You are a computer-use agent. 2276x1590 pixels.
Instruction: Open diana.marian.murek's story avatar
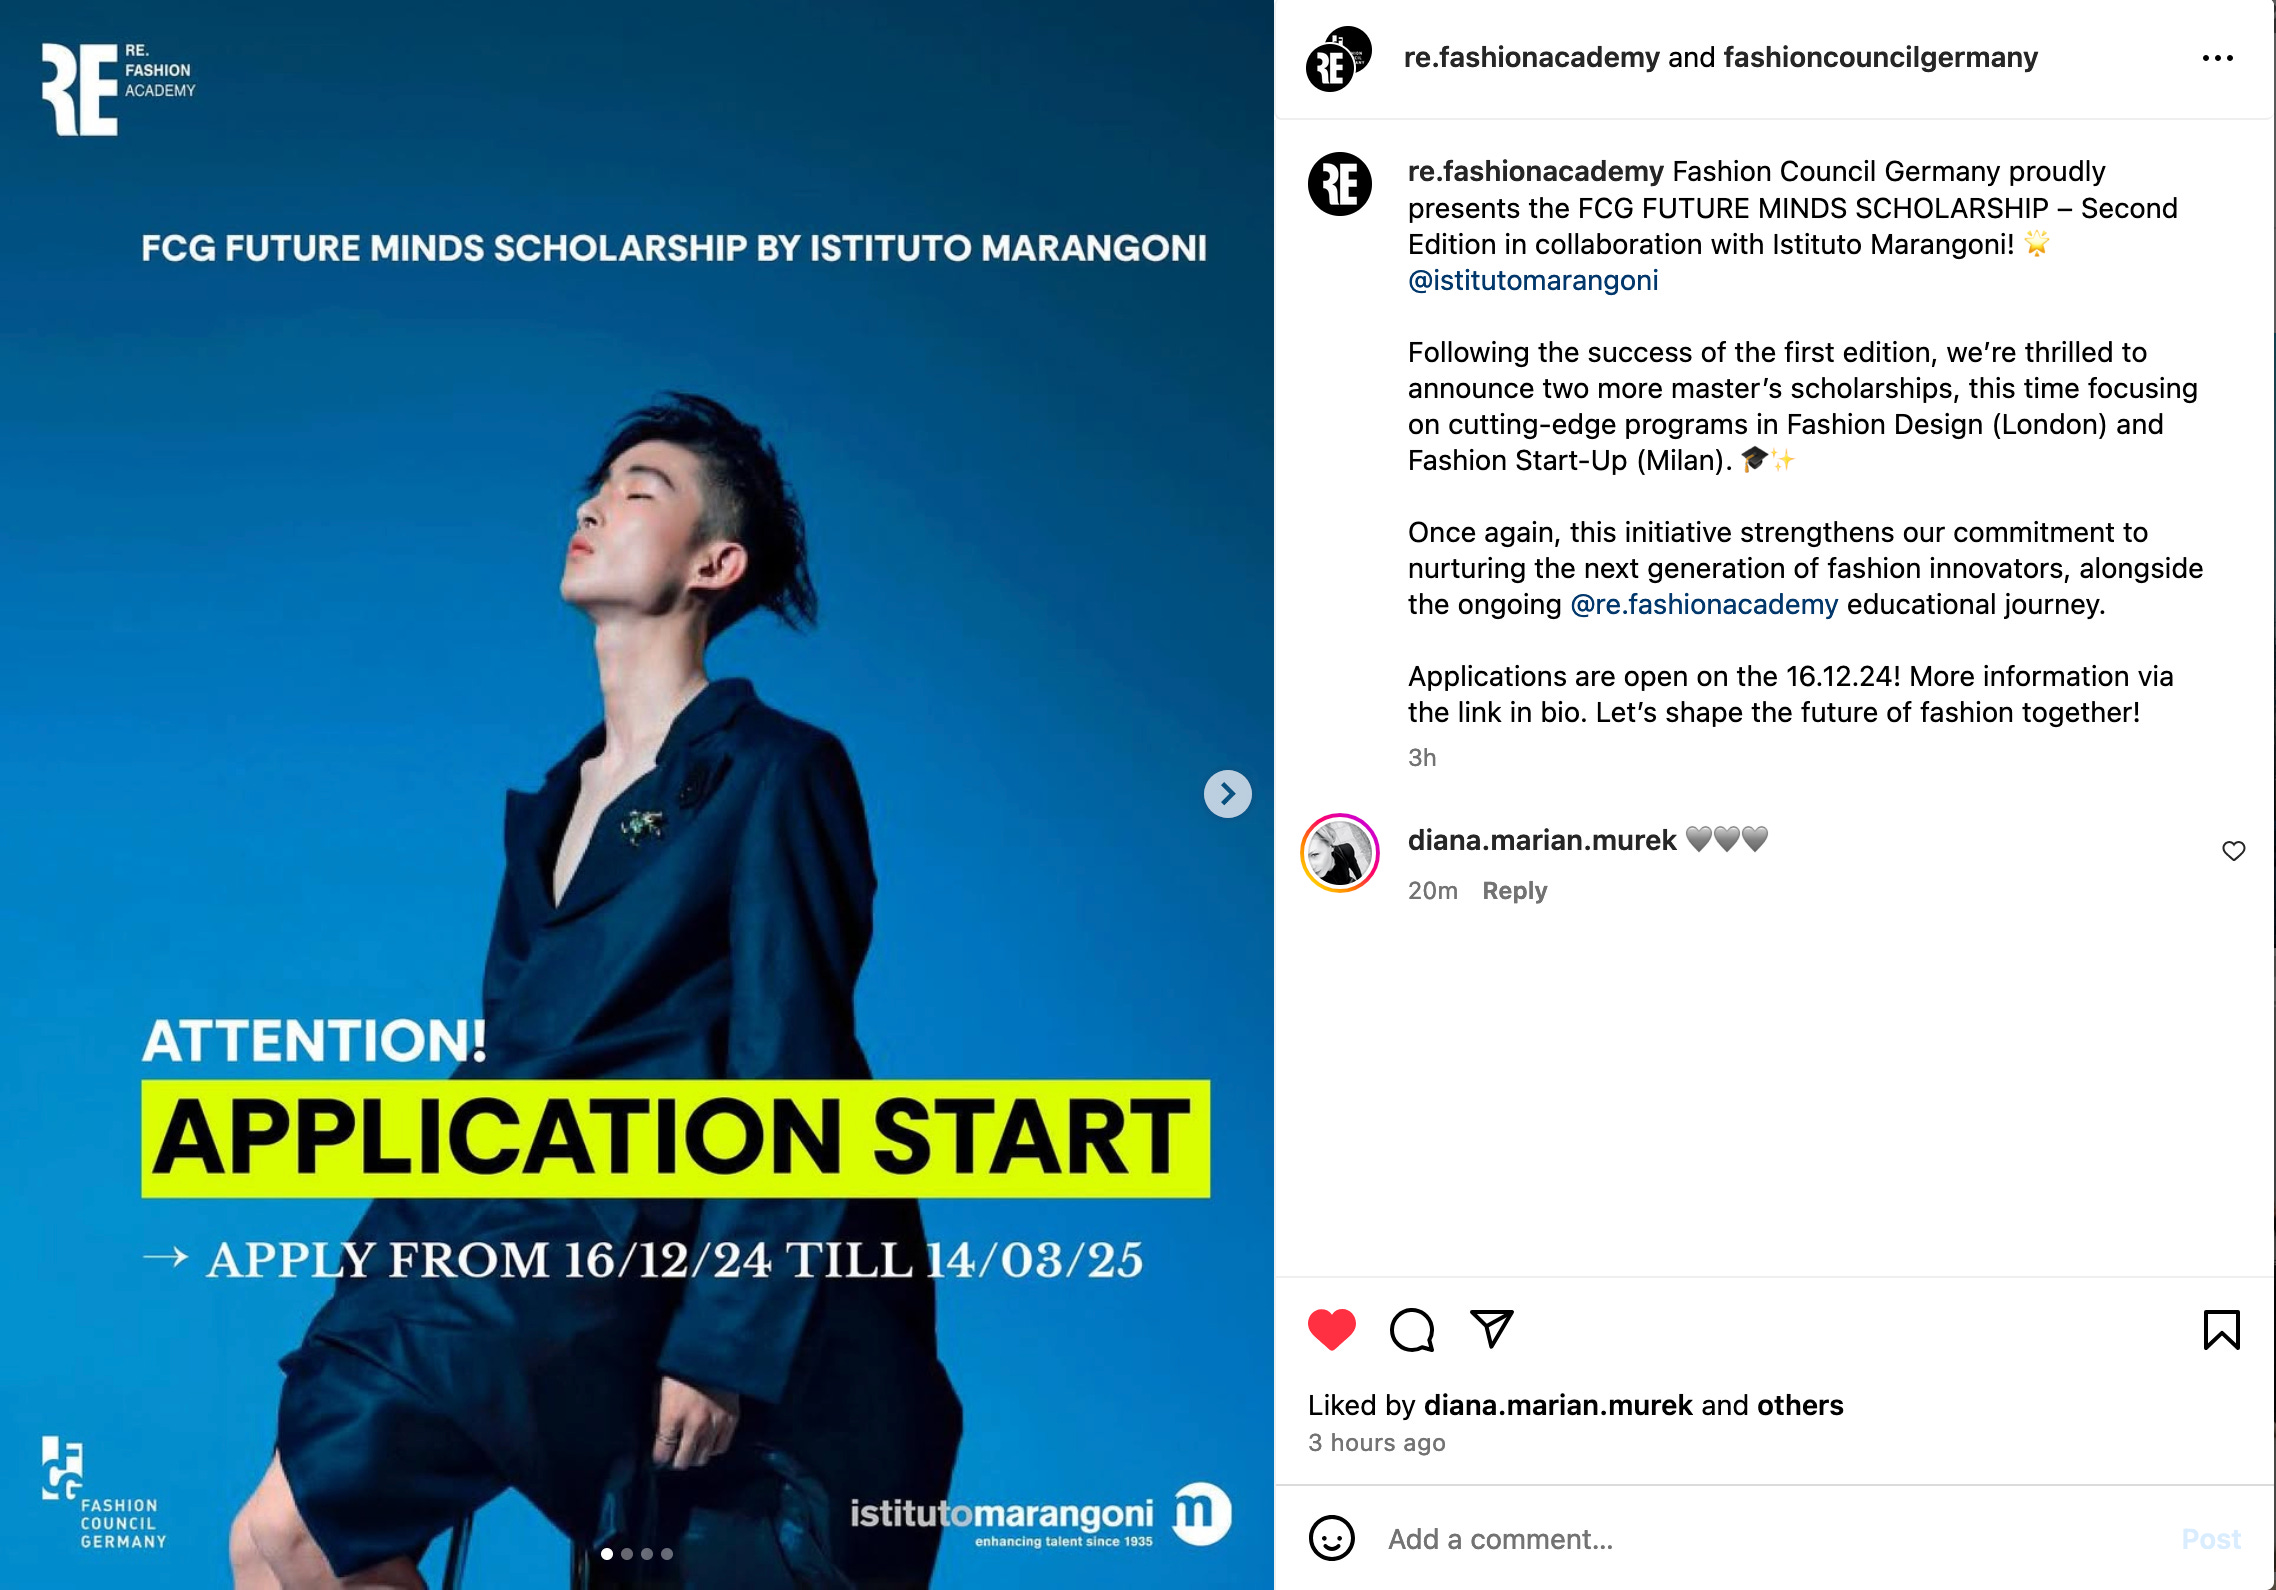click(1340, 853)
